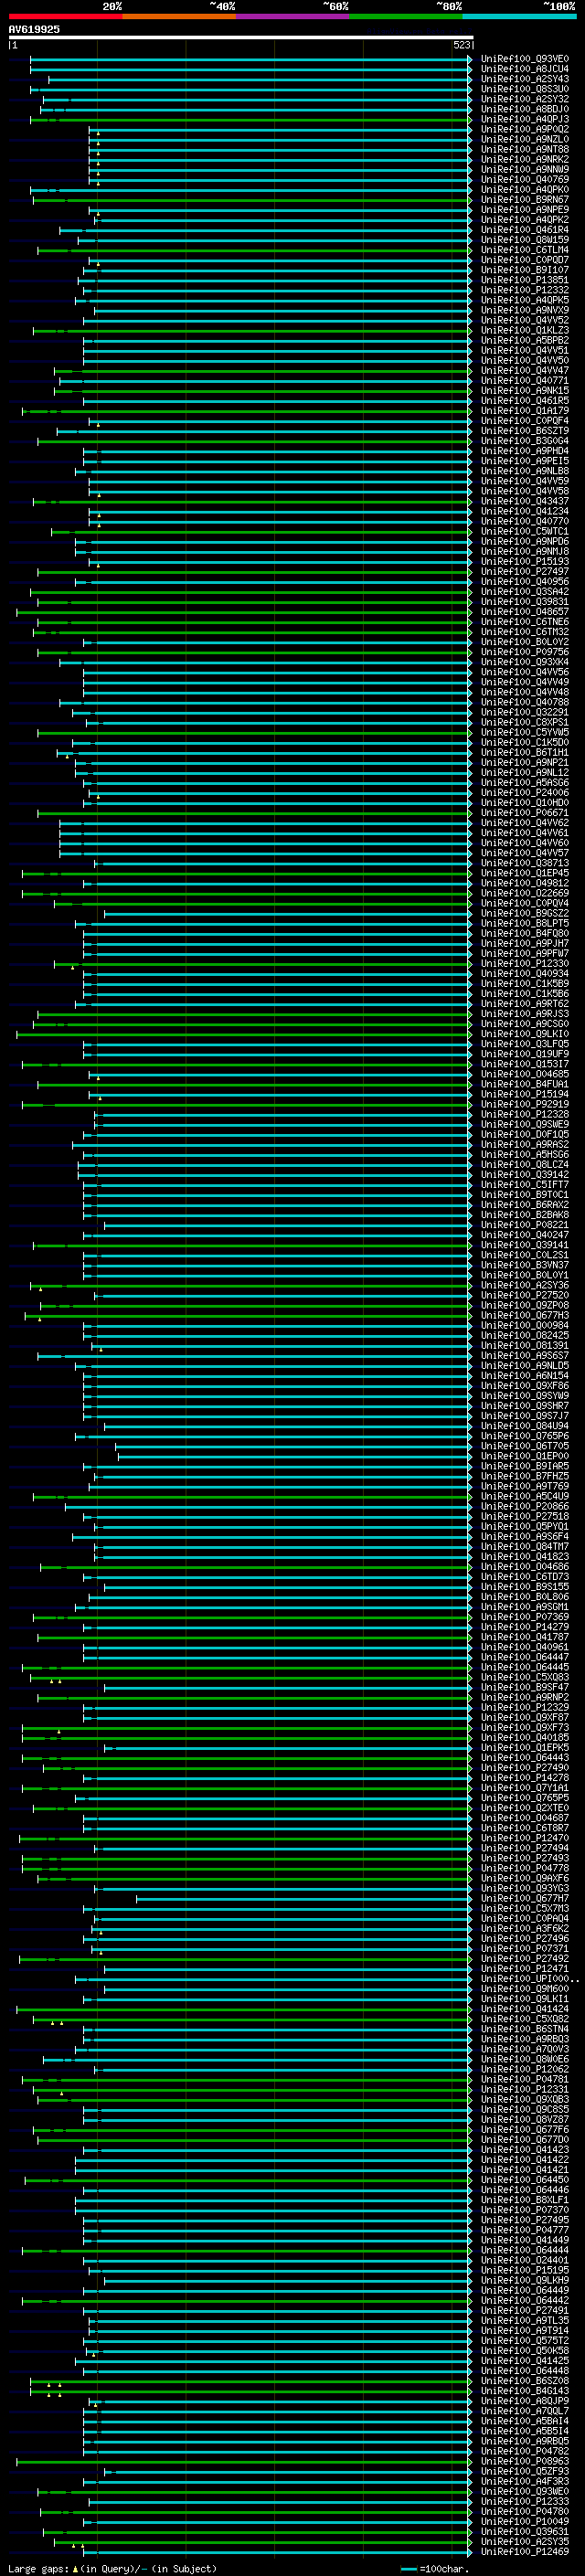This screenshot has height=2576, width=585.
Task: Select hit label UniRef100_A4QPK5
Action: click(x=525, y=300)
